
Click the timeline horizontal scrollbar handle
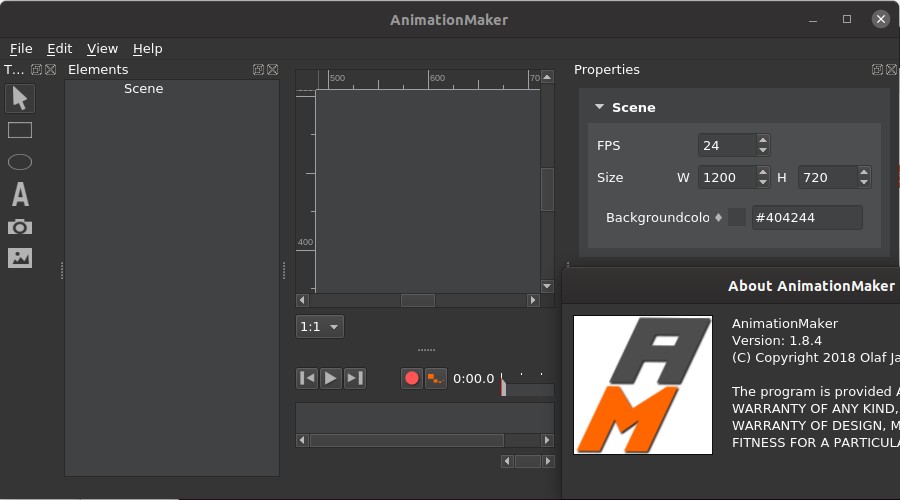click(407, 440)
